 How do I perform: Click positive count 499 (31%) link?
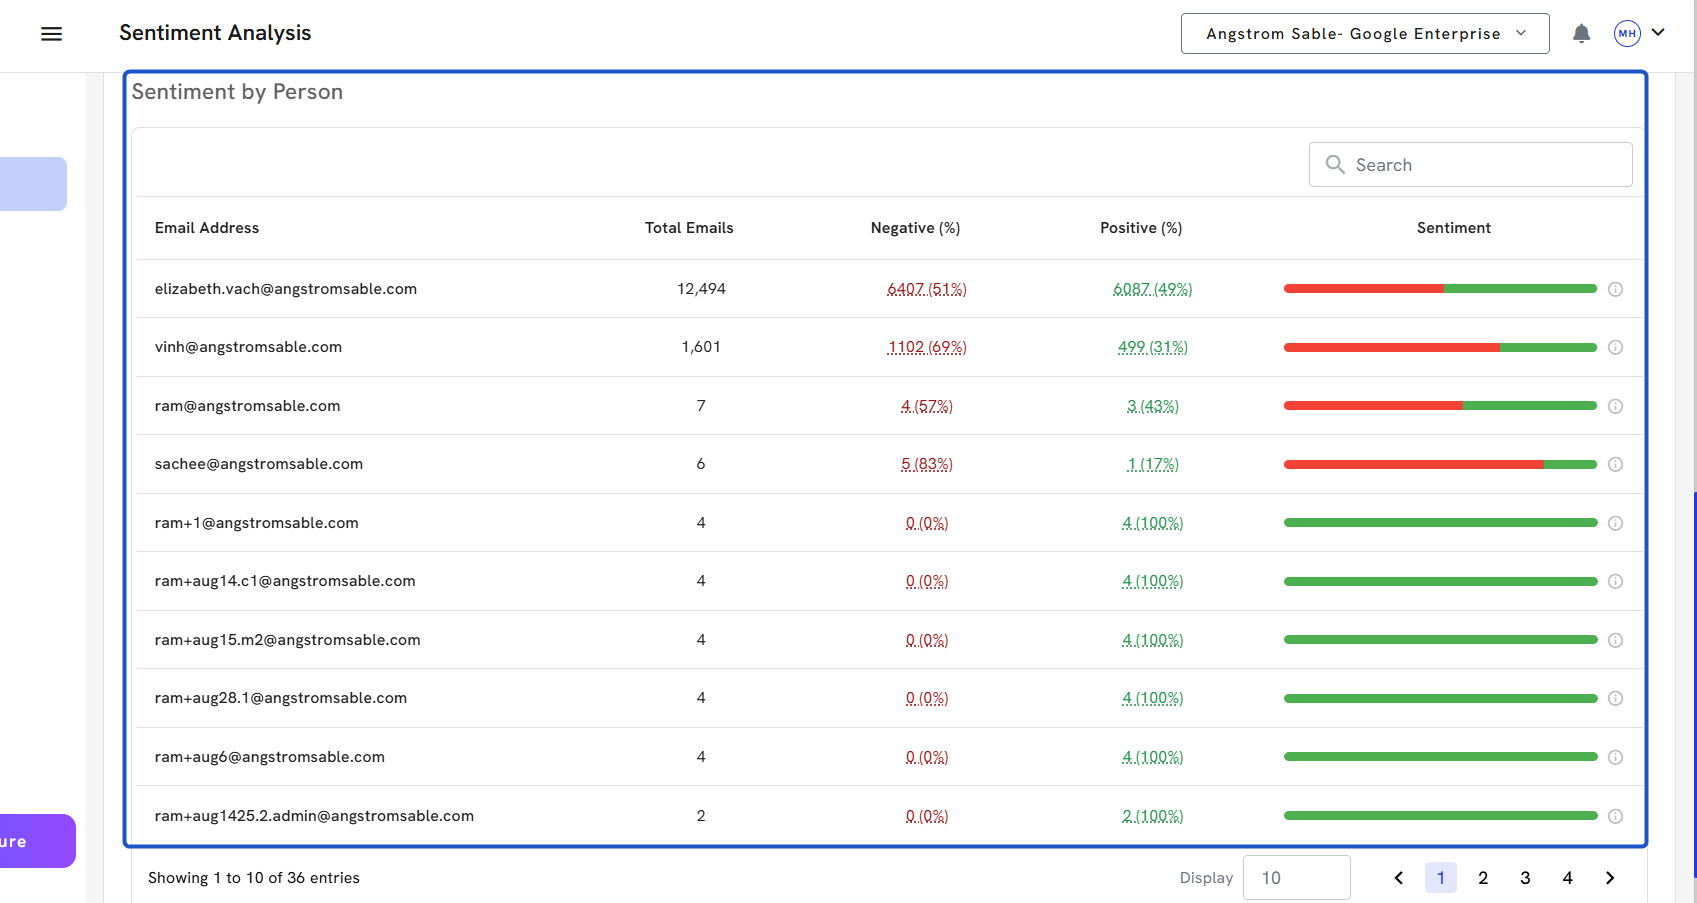tap(1152, 348)
